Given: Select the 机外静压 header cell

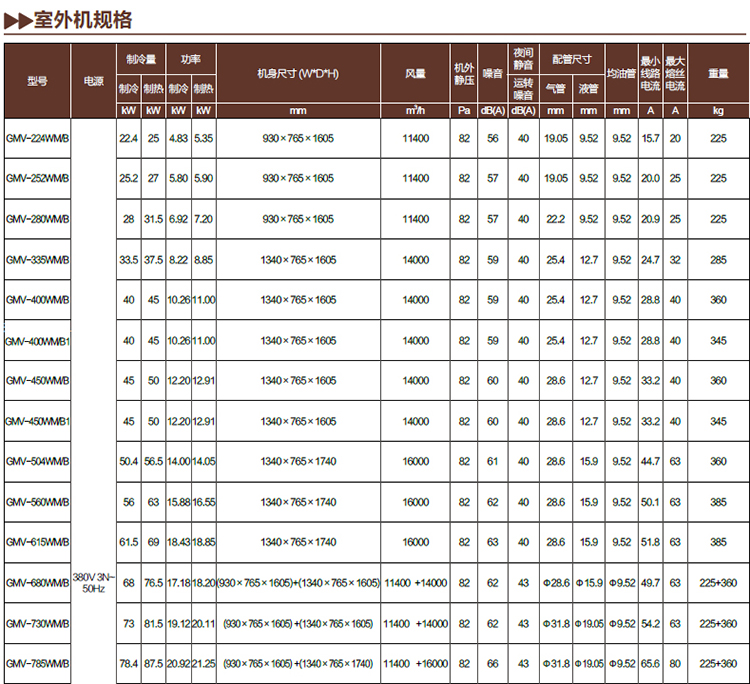Looking at the screenshot, I should (x=464, y=73).
